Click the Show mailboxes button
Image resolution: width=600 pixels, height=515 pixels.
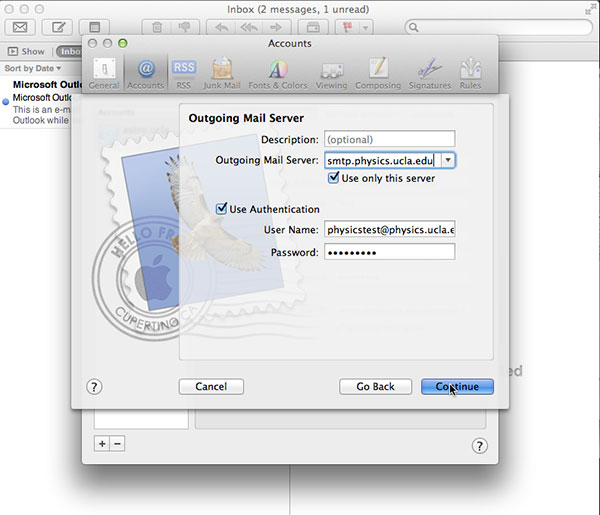(x=26, y=51)
